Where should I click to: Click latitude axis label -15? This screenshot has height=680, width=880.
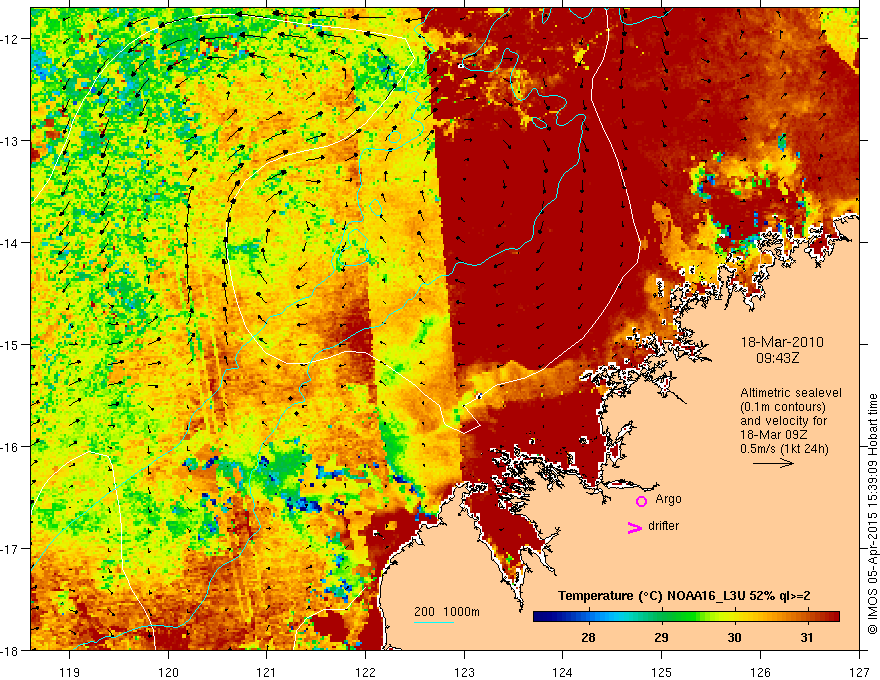click(x=10, y=345)
